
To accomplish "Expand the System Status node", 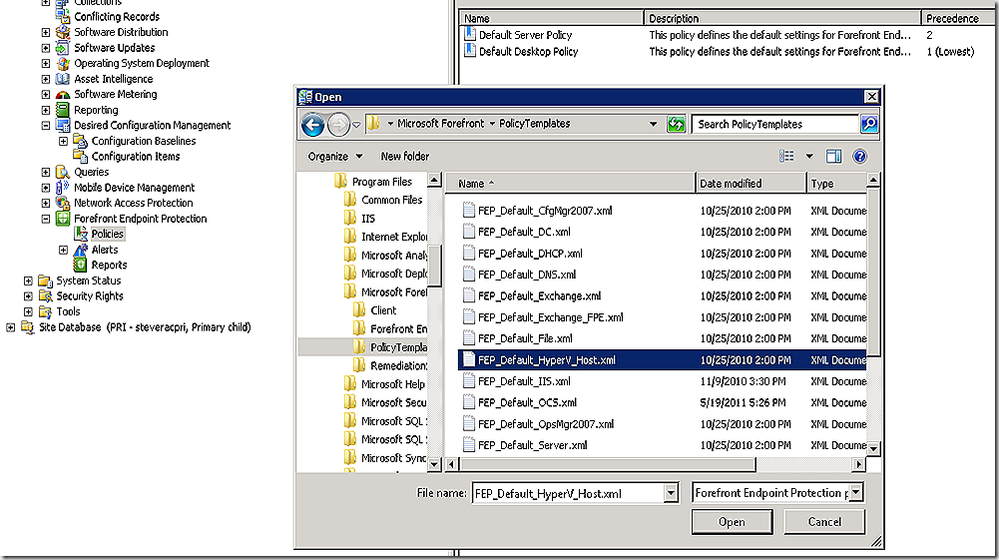I will [x=28, y=280].
